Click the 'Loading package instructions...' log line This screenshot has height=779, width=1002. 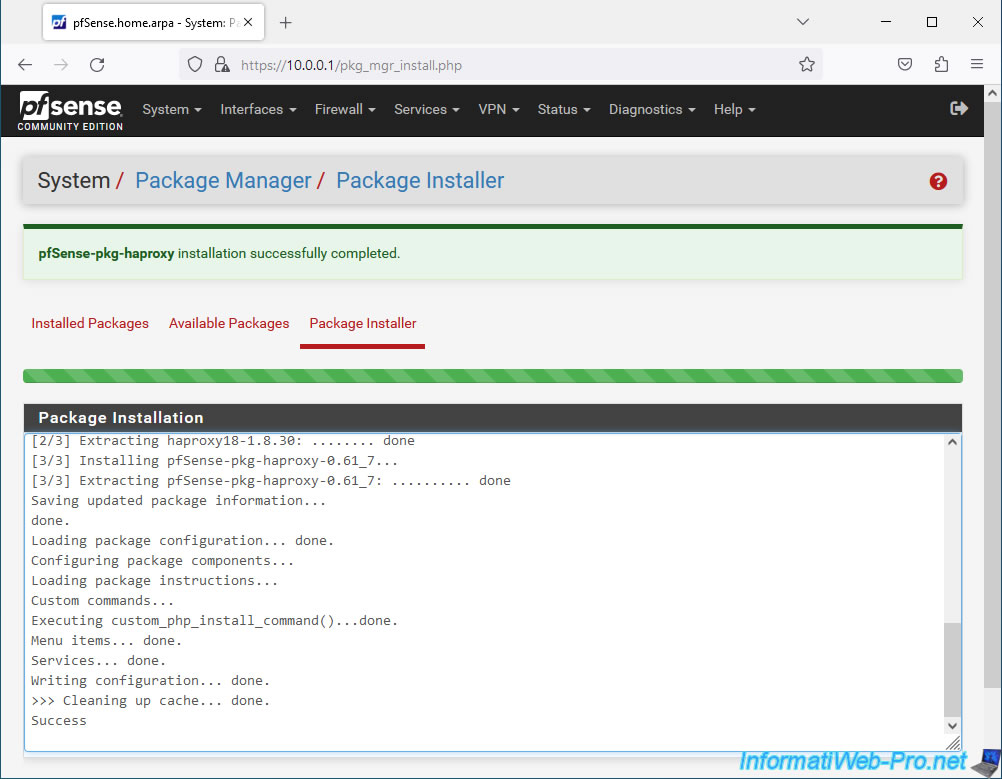(x=155, y=580)
